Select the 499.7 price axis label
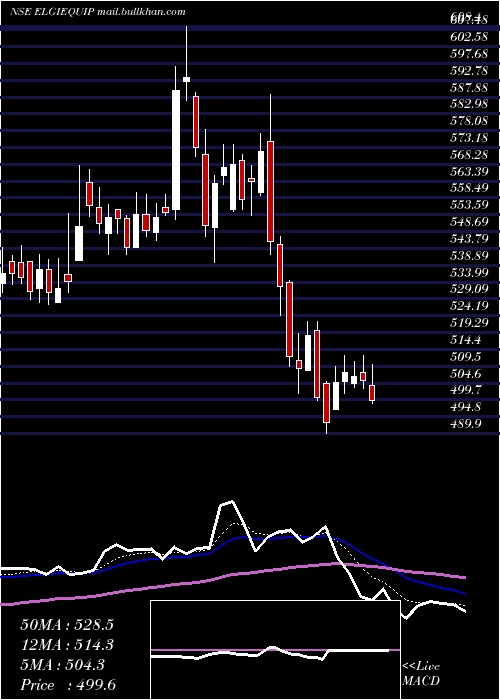The image size is (500, 700). point(466,390)
